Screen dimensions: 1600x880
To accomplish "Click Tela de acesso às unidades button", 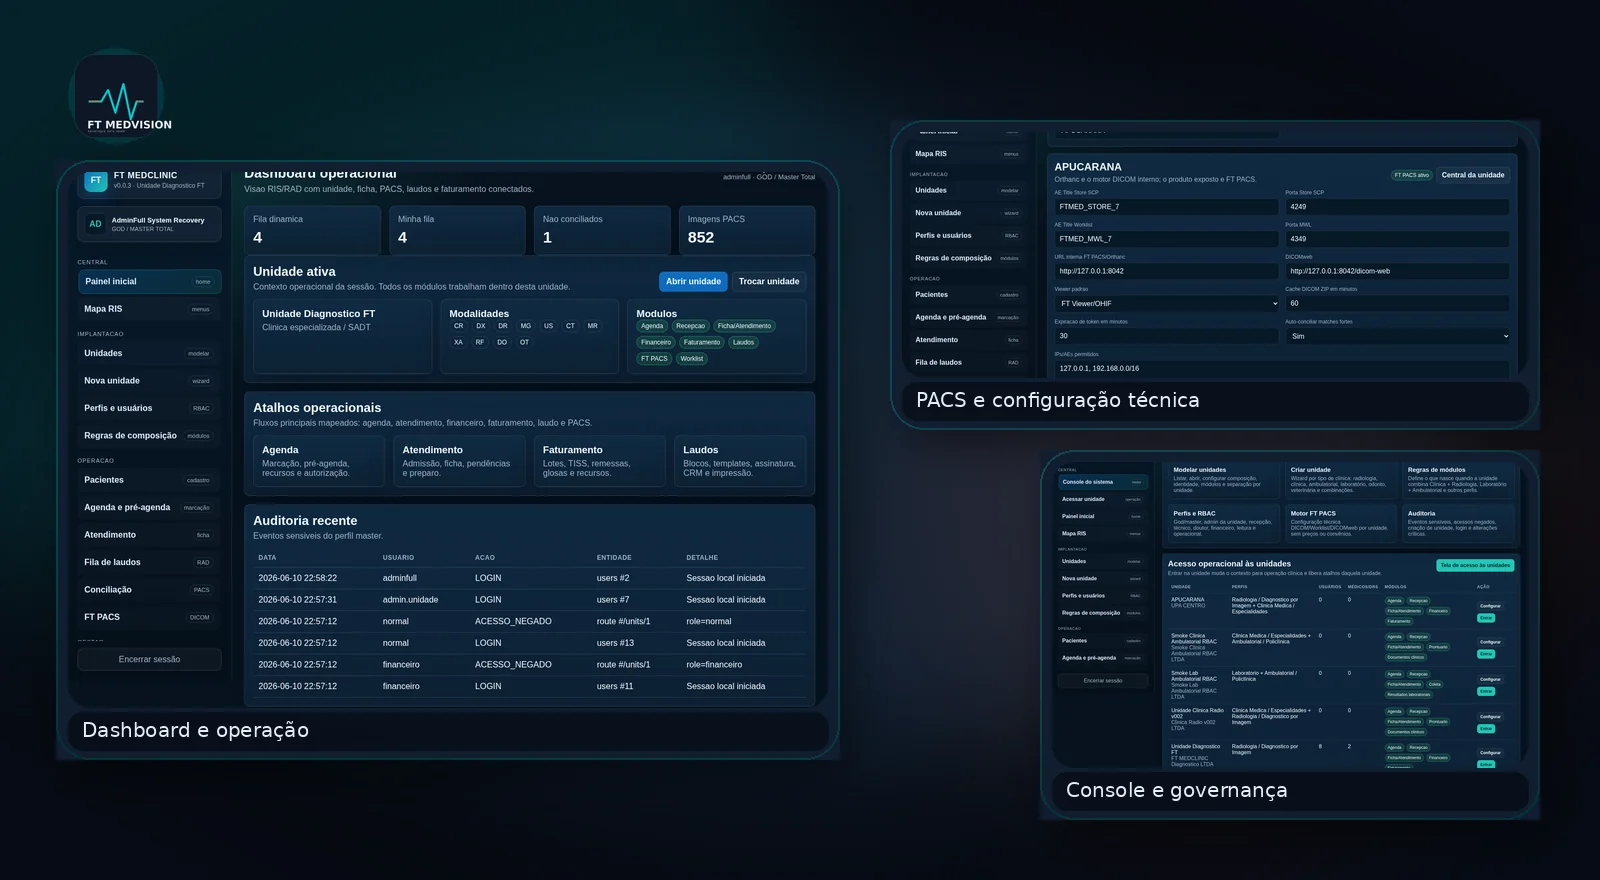I will click(1475, 565).
